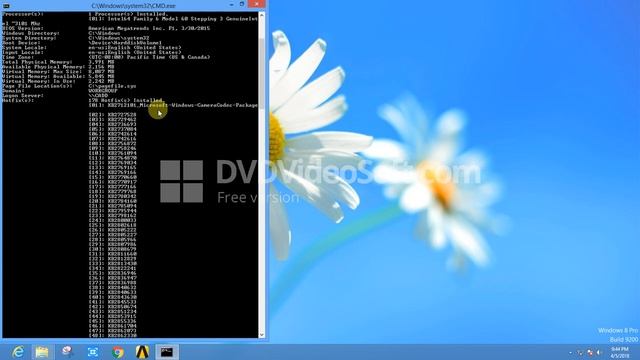The image size is (640, 360).
Task: Click the 'Total Physical Memory:' label
Action: pos(37,62)
